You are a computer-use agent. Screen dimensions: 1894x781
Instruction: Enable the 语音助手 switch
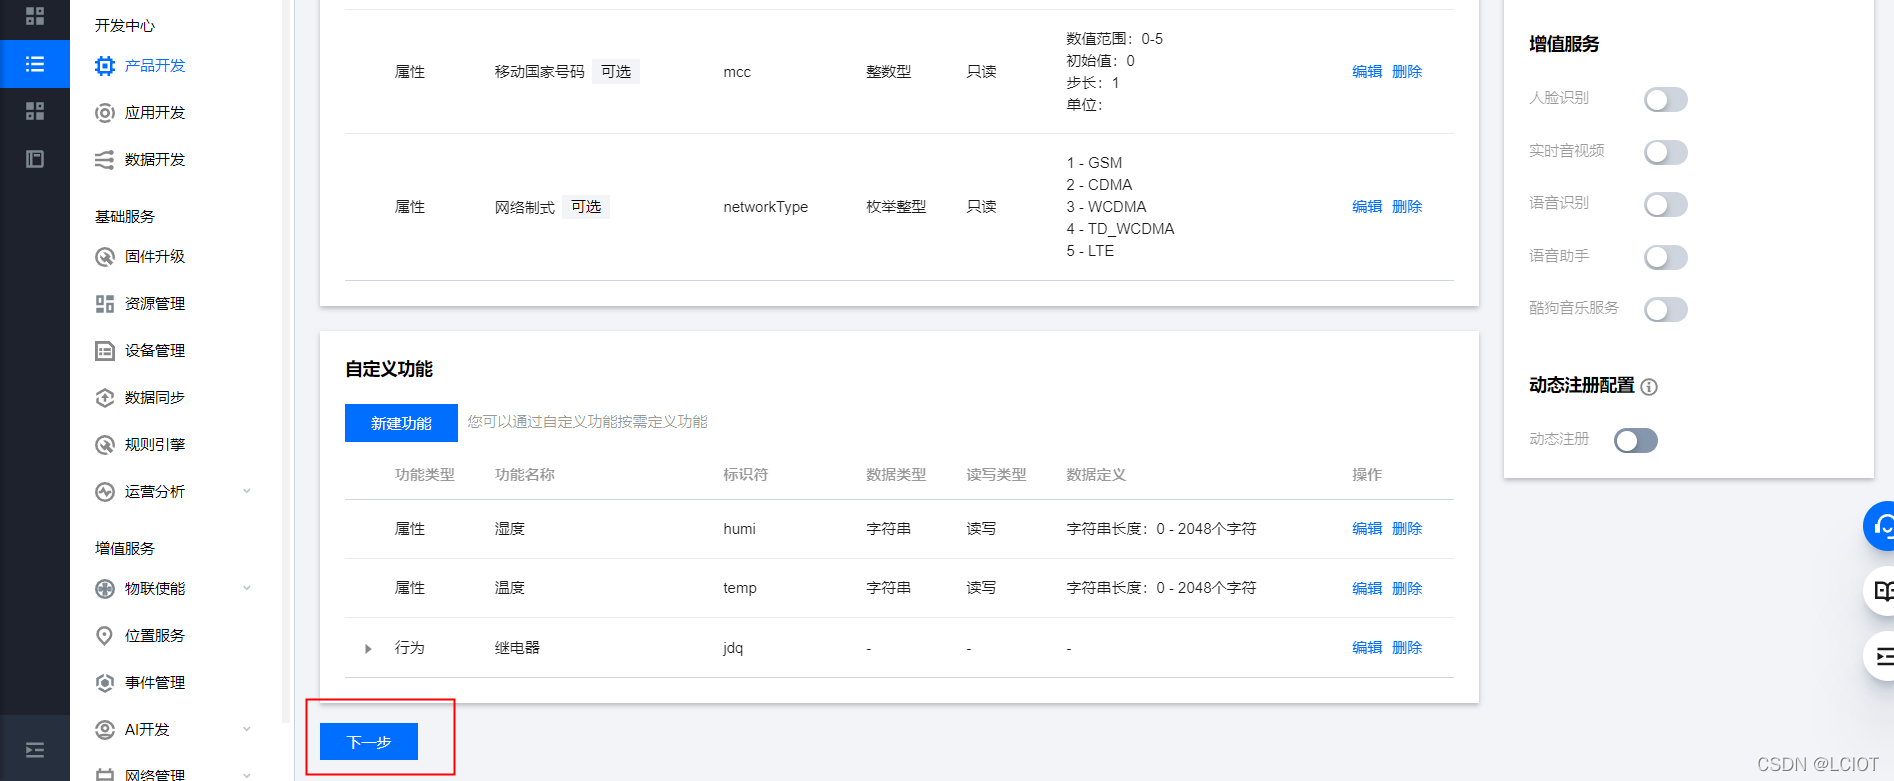pyautogui.click(x=1666, y=257)
